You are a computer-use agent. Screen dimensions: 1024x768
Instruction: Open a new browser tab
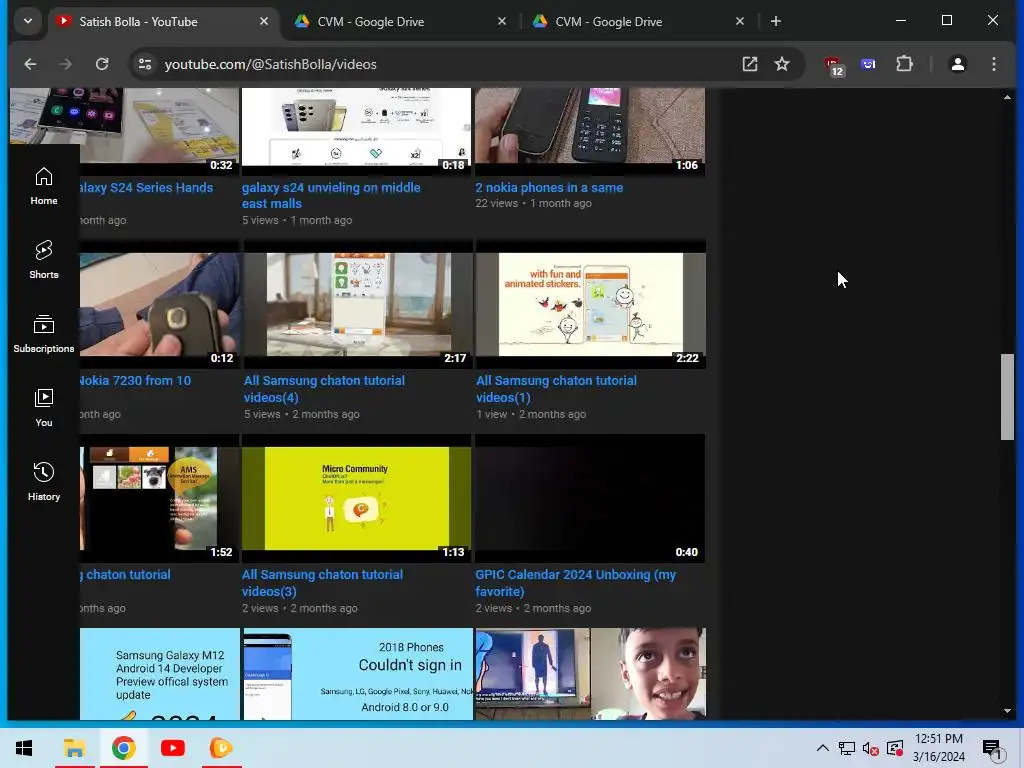[x=776, y=22]
